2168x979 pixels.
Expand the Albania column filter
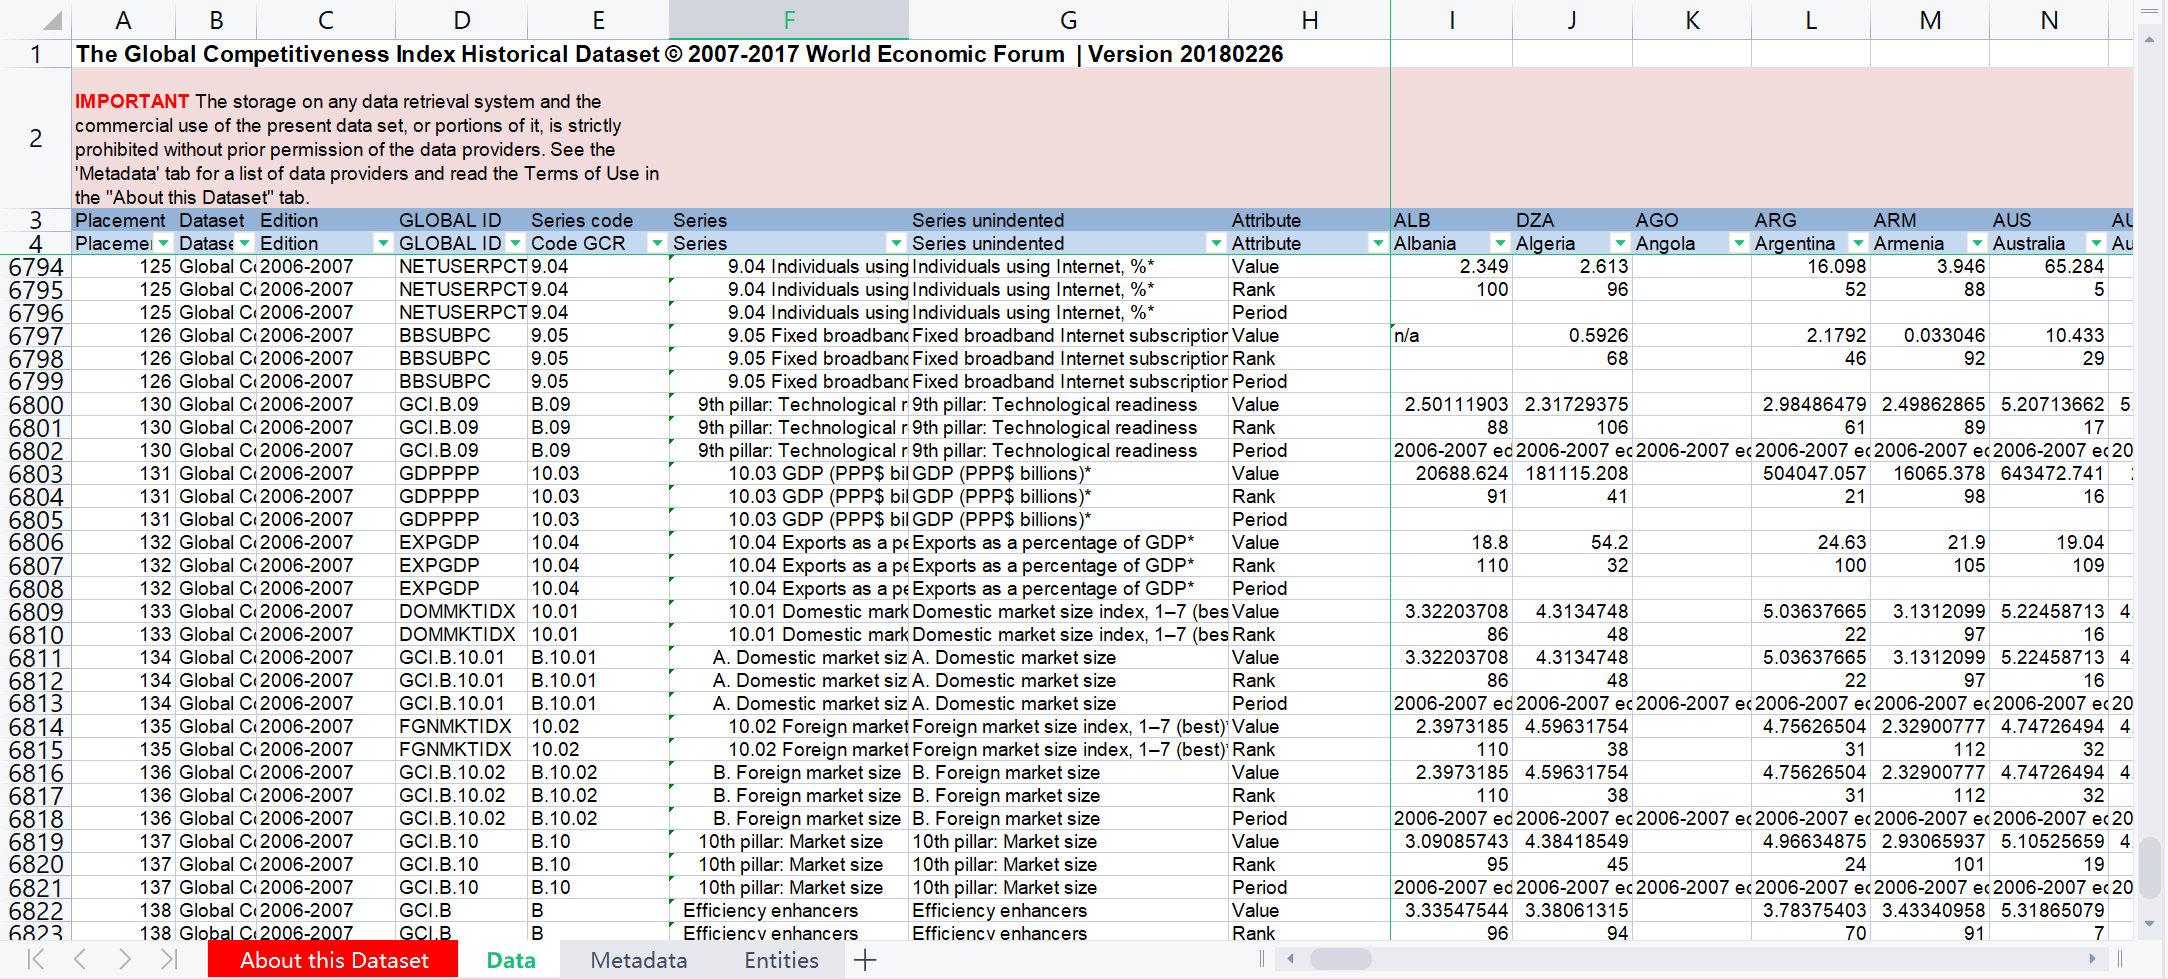[x=1499, y=243]
